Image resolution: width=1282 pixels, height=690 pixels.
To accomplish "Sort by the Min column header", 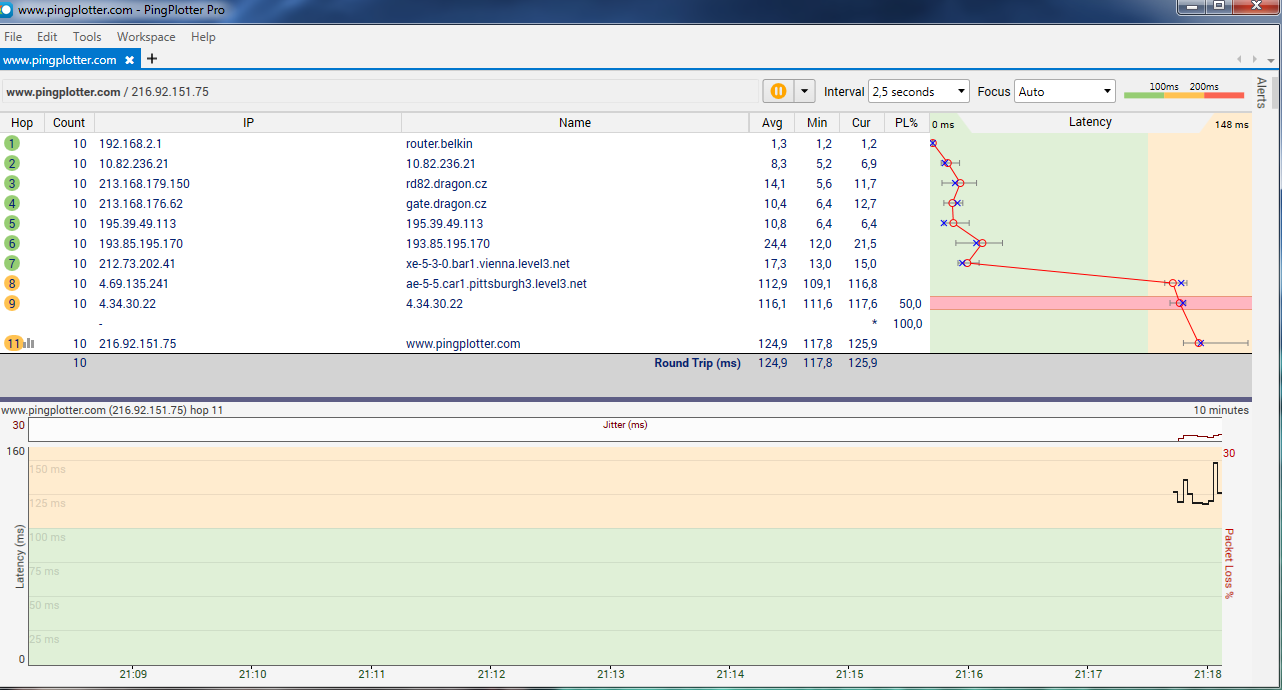I will click(818, 123).
